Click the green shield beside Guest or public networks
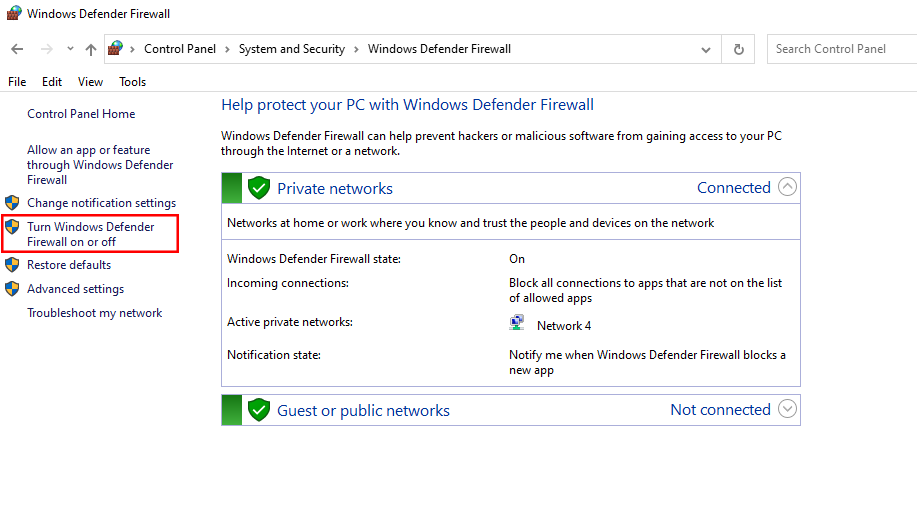Image resolution: width=917 pixels, height=530 pixels. [259, 410]
